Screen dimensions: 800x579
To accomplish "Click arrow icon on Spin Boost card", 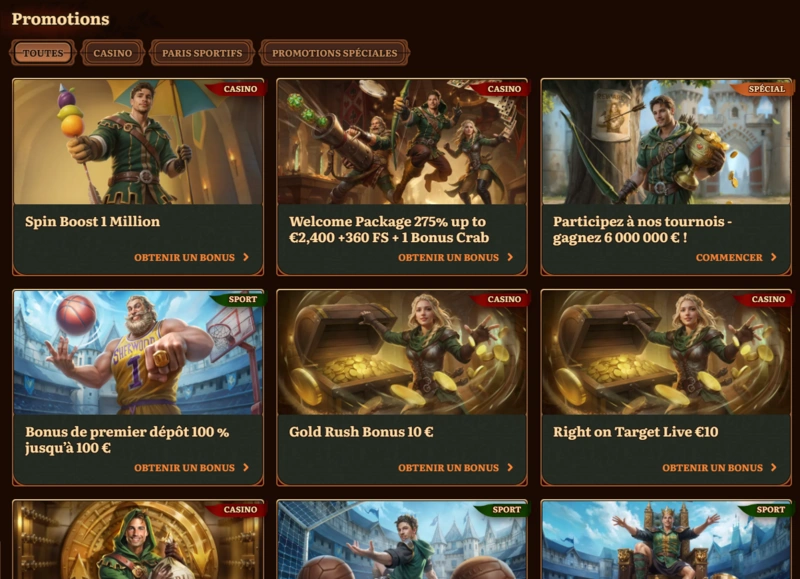I will [246, 257].
